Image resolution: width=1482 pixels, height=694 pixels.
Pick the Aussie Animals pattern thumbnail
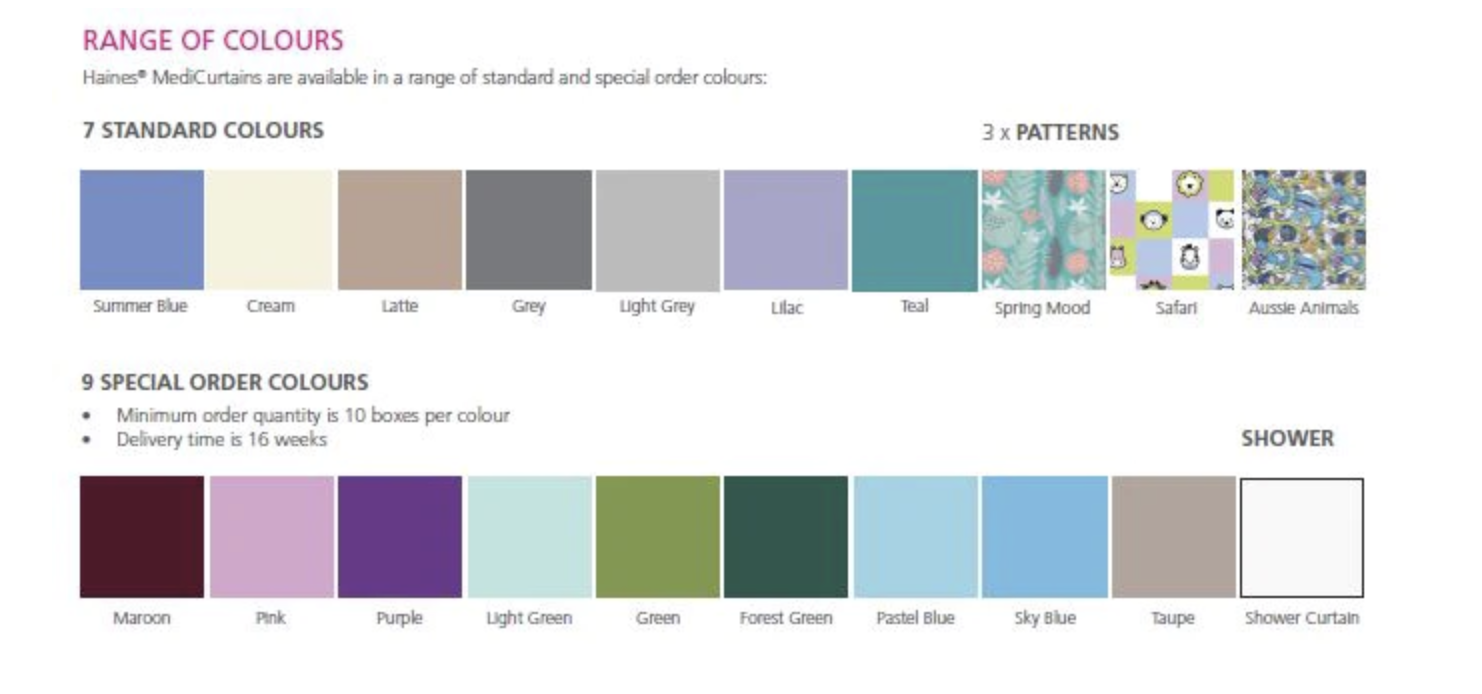pos(1303,230)
